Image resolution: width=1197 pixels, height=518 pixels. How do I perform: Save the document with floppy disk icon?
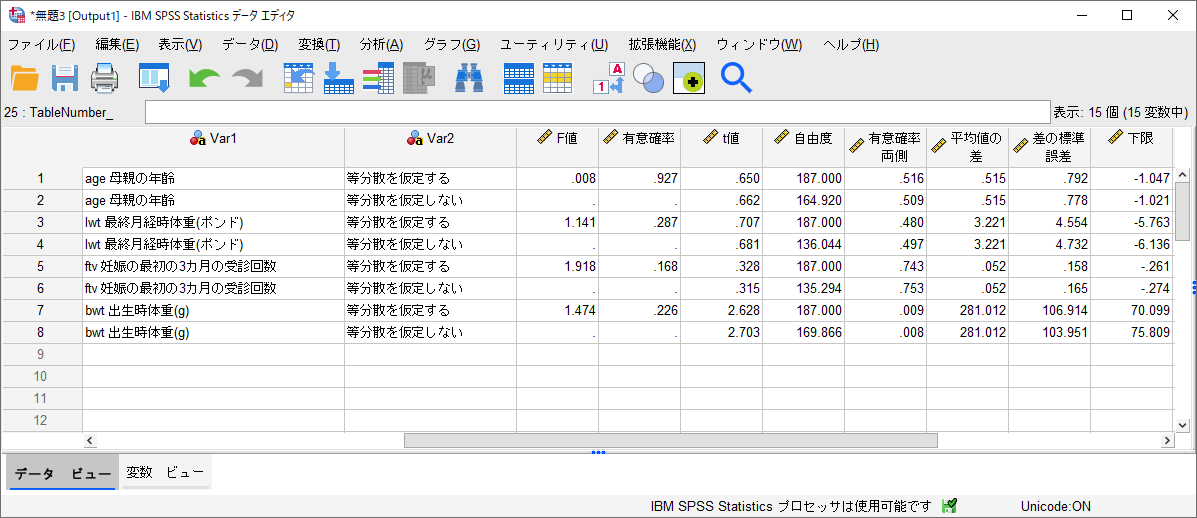pos(65,78)
